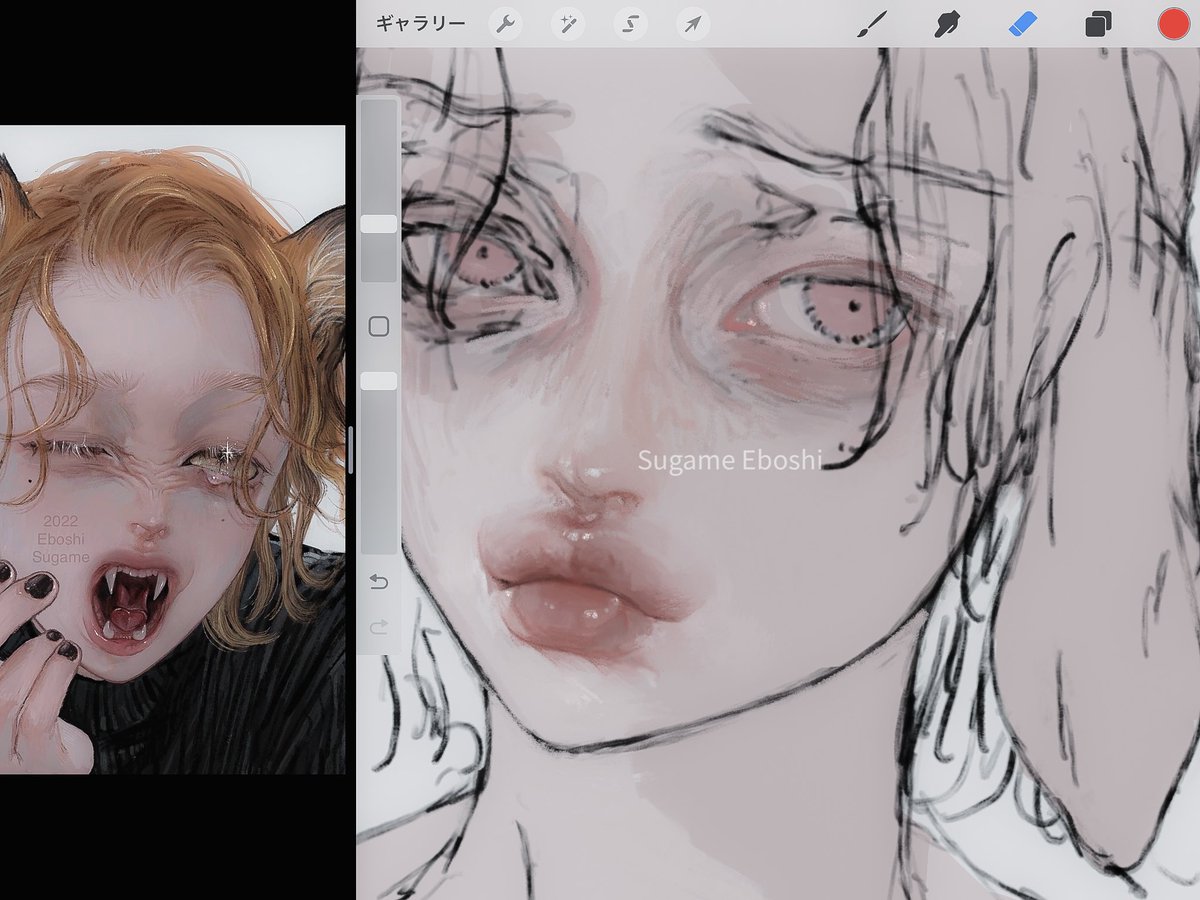Open the red active color picker
The width and height of the screenshot is (1200, 900).
click(x=1173, y=24)
